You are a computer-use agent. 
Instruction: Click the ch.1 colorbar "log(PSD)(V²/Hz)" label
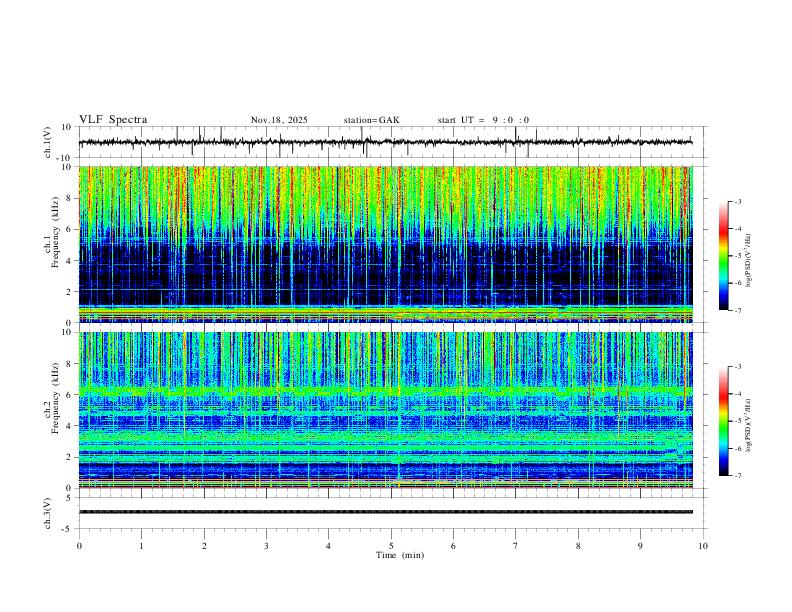click(x=749, y=261)
